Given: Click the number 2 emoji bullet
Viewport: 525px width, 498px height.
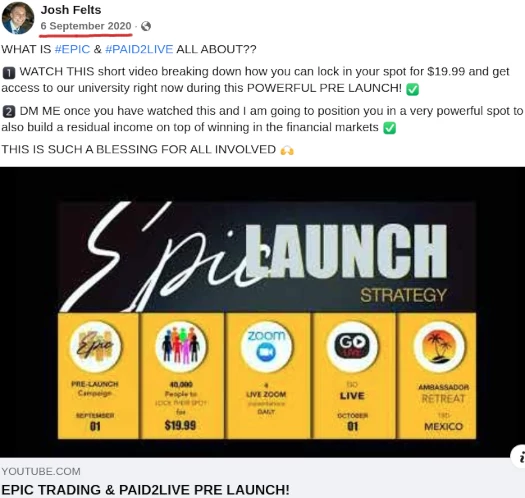Looking at the screenshot, I should 9,112.
